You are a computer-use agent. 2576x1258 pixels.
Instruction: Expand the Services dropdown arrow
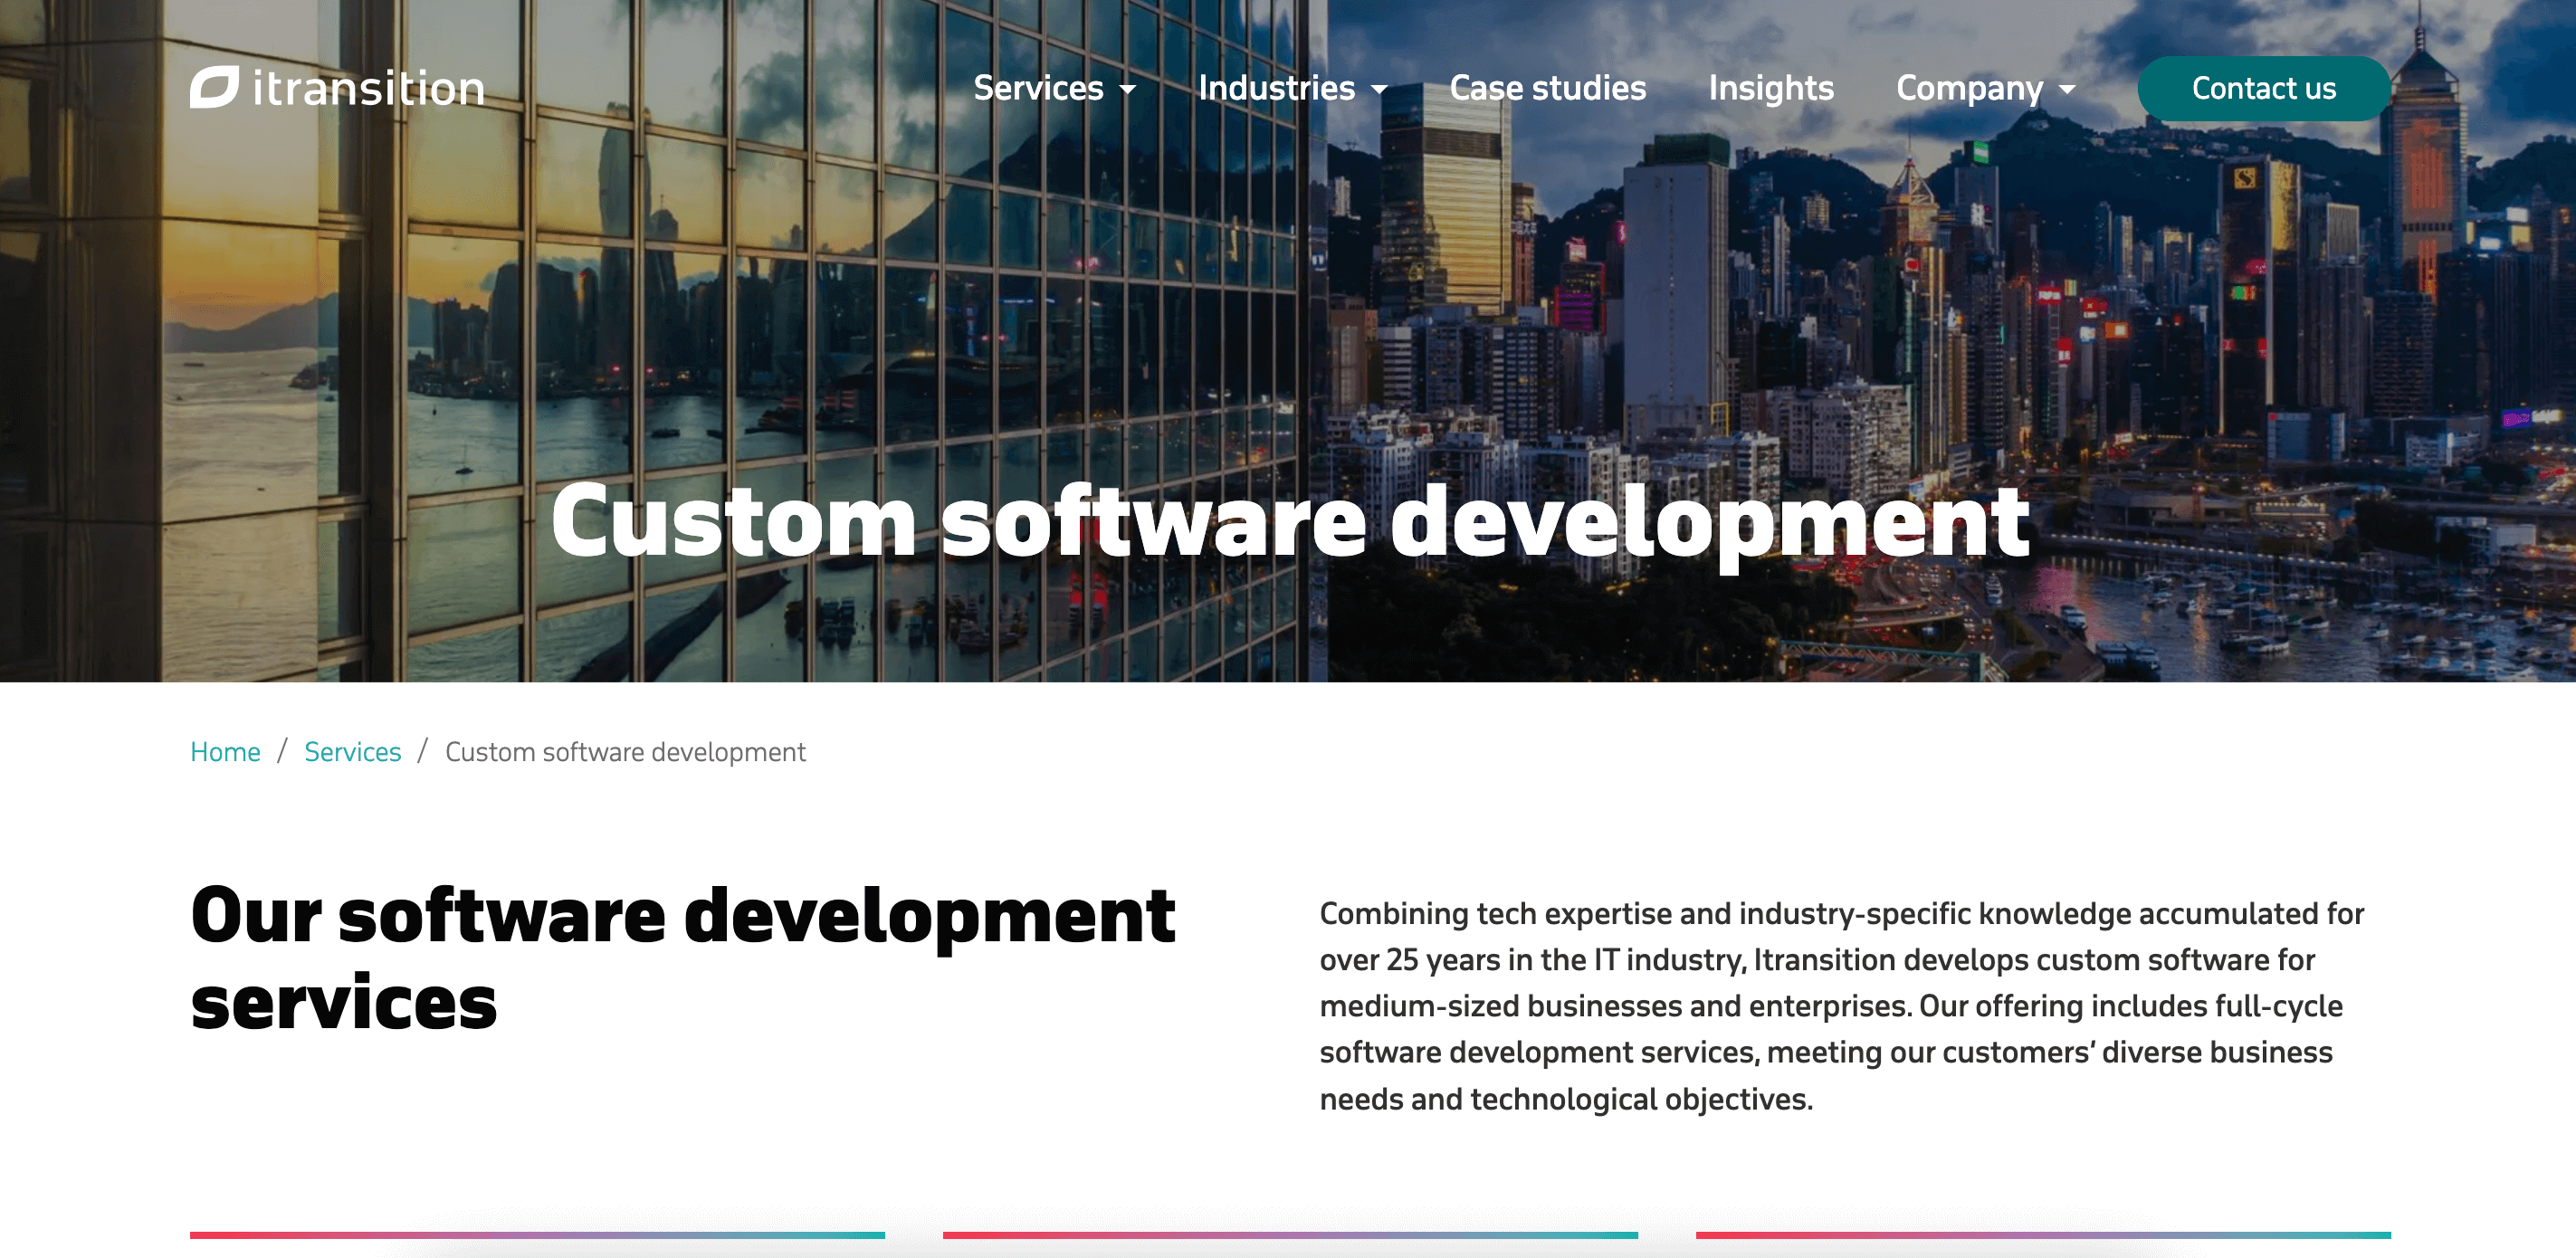(x=1128, y=90)
